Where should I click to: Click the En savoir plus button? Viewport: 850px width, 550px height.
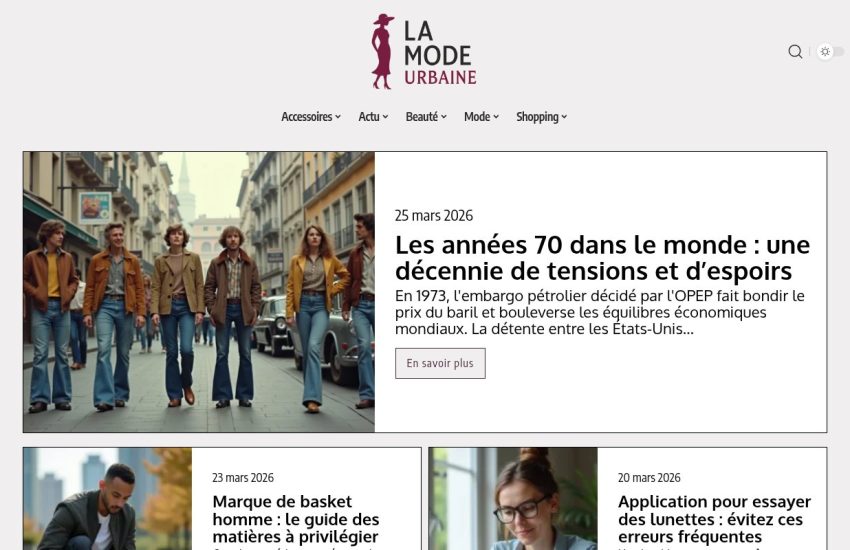pos(440,364)
